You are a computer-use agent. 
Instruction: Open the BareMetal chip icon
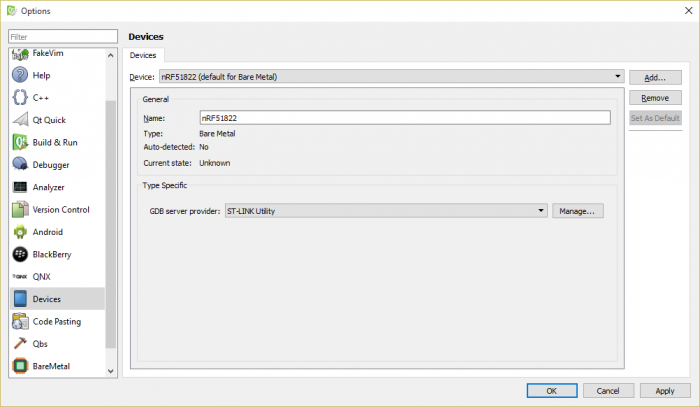pyautogui.click(x=20, y=366)
